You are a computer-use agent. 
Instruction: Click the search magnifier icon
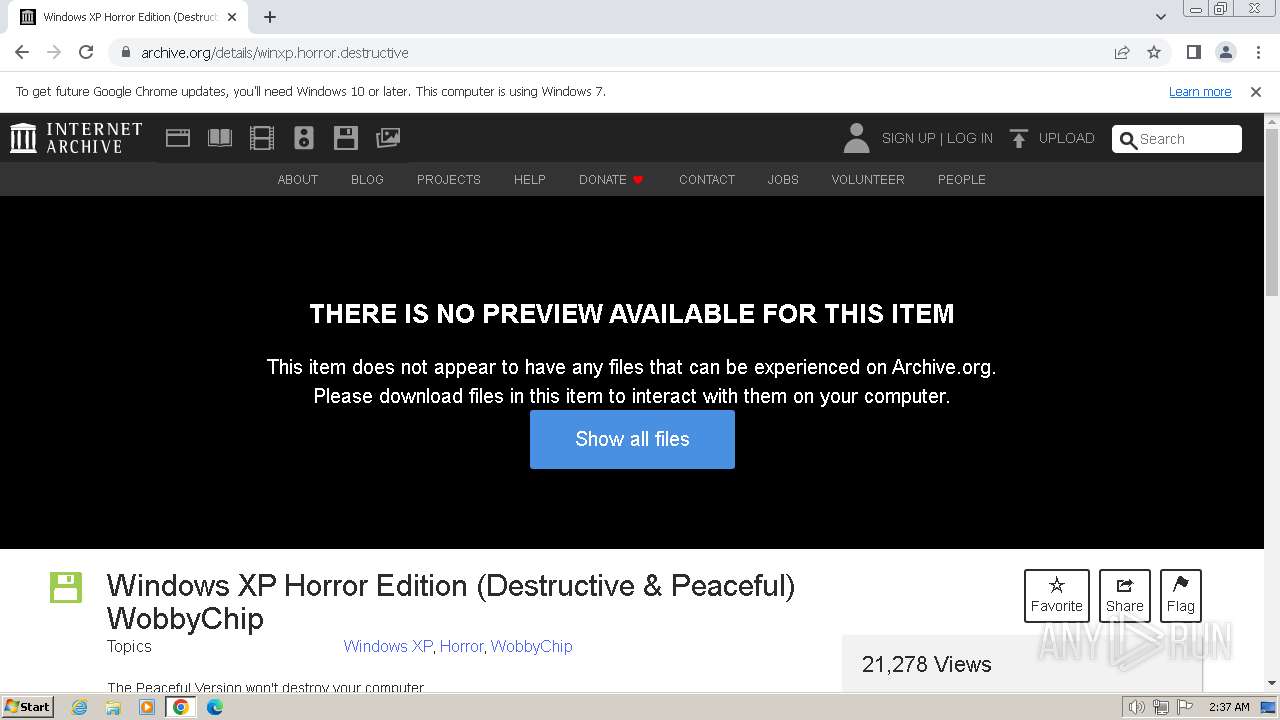click(1127, 139)
